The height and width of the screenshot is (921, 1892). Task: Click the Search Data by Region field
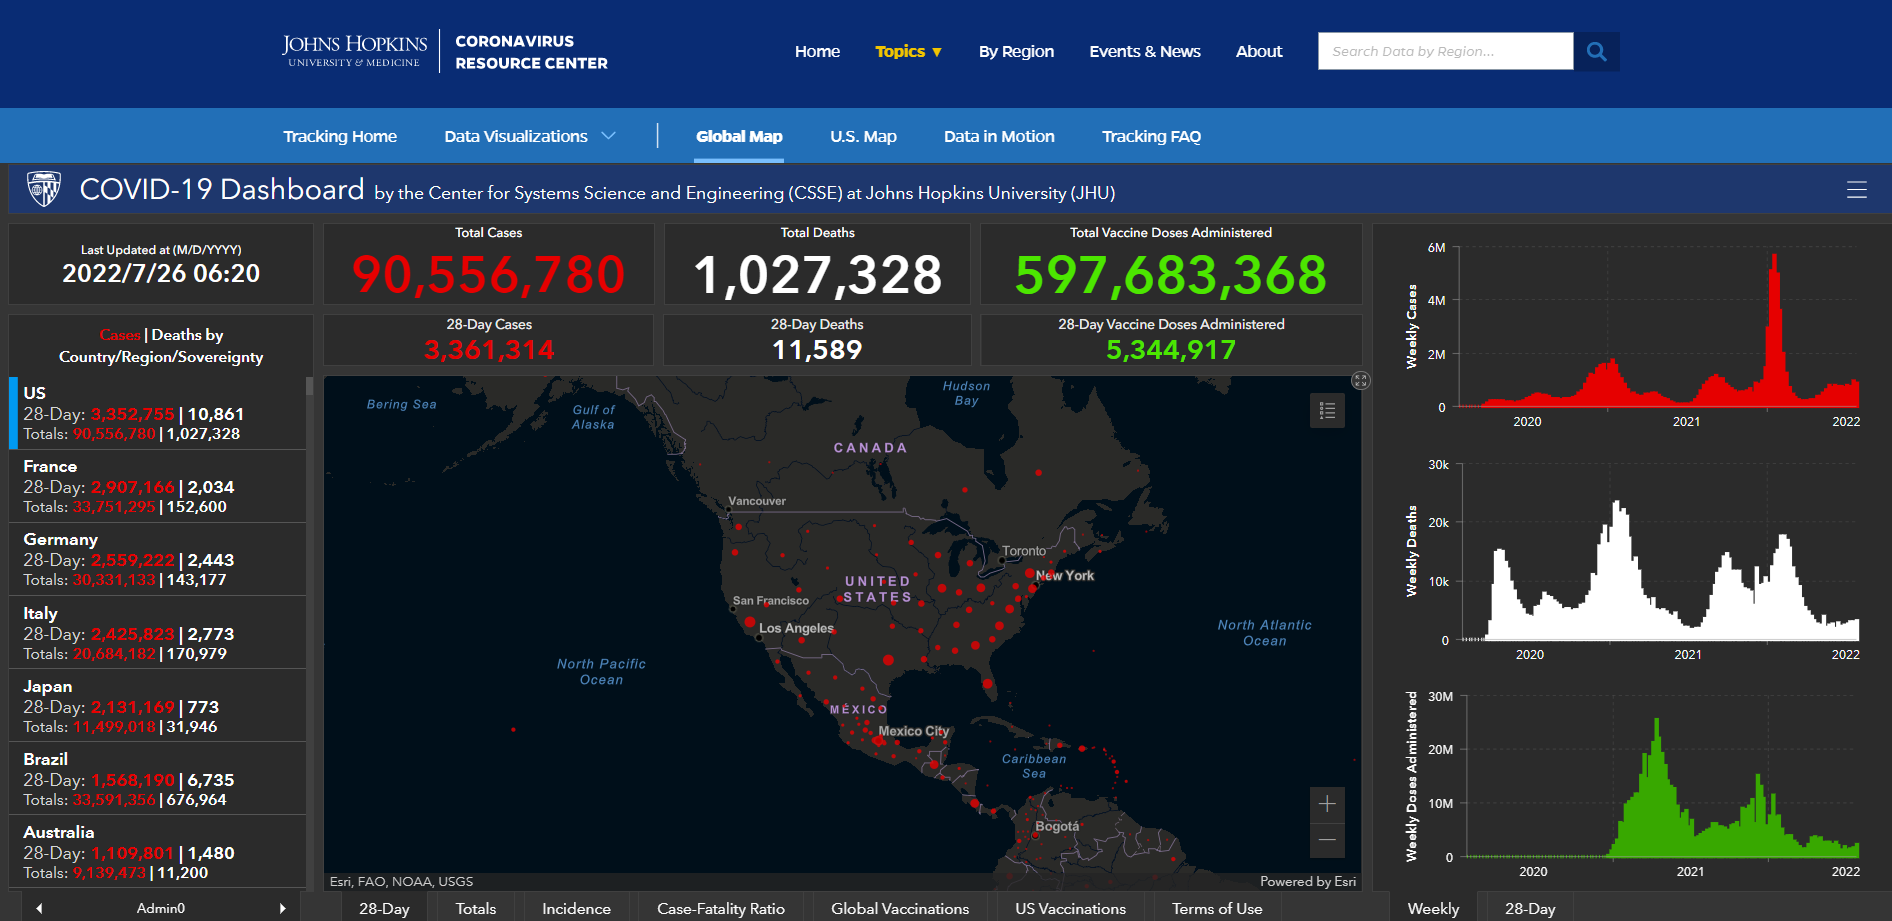tap(1444, 51)
